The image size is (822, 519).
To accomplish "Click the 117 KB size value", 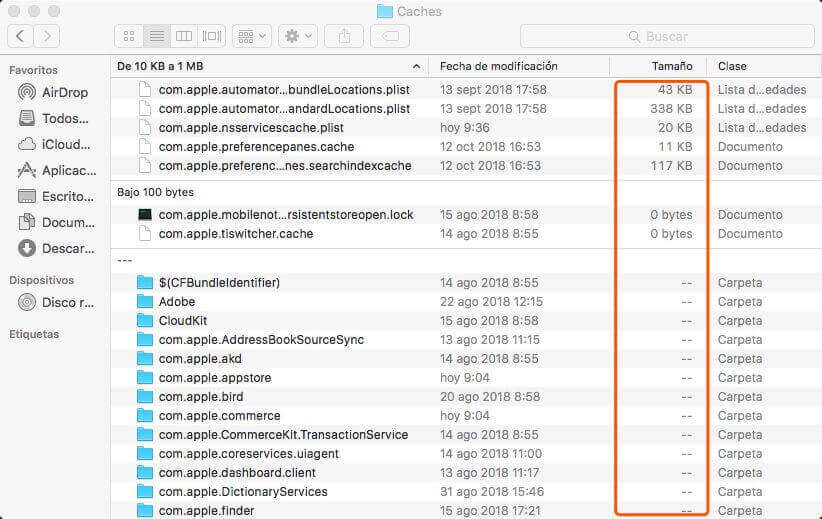I will [x=671, y=166].
